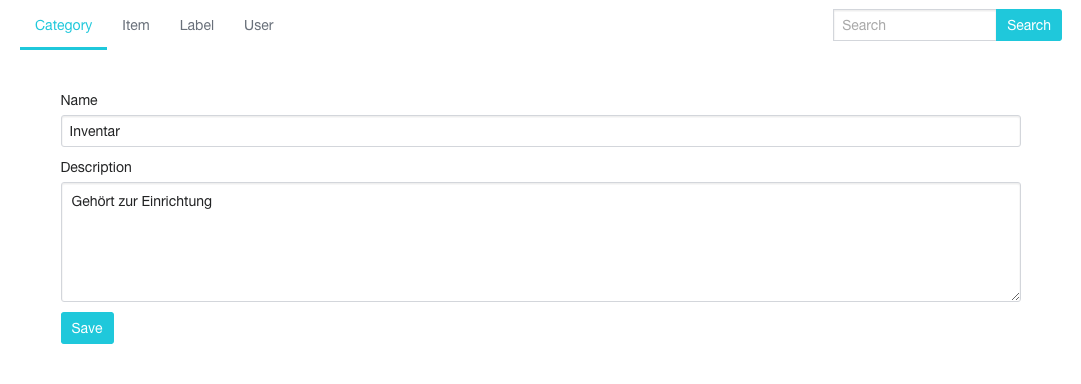Click the word Einrichtung in the description
Viewport: 1081px width, 384px height.
[176, 202]
